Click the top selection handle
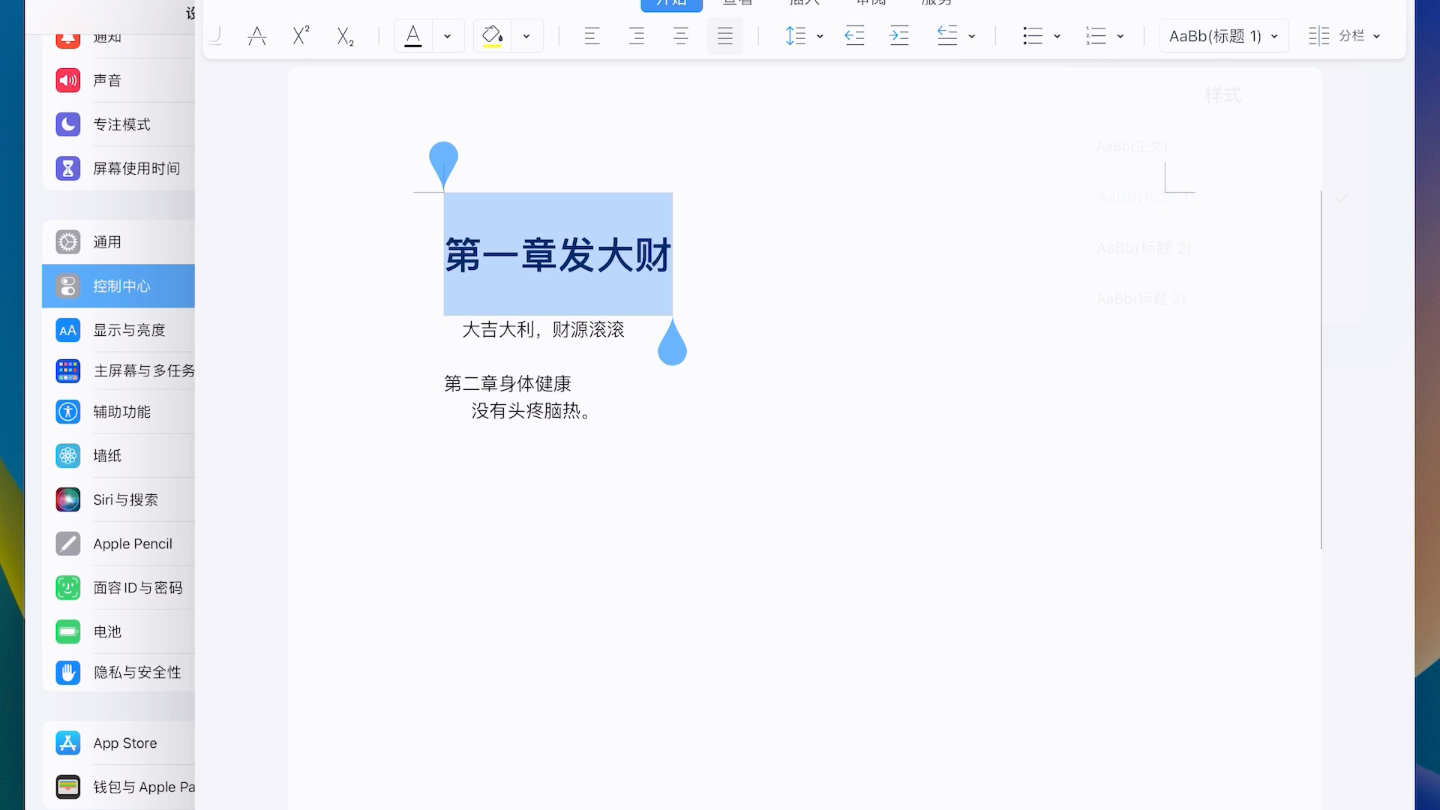The width and height of the screenshot is (1440, 810). (443, 163)
